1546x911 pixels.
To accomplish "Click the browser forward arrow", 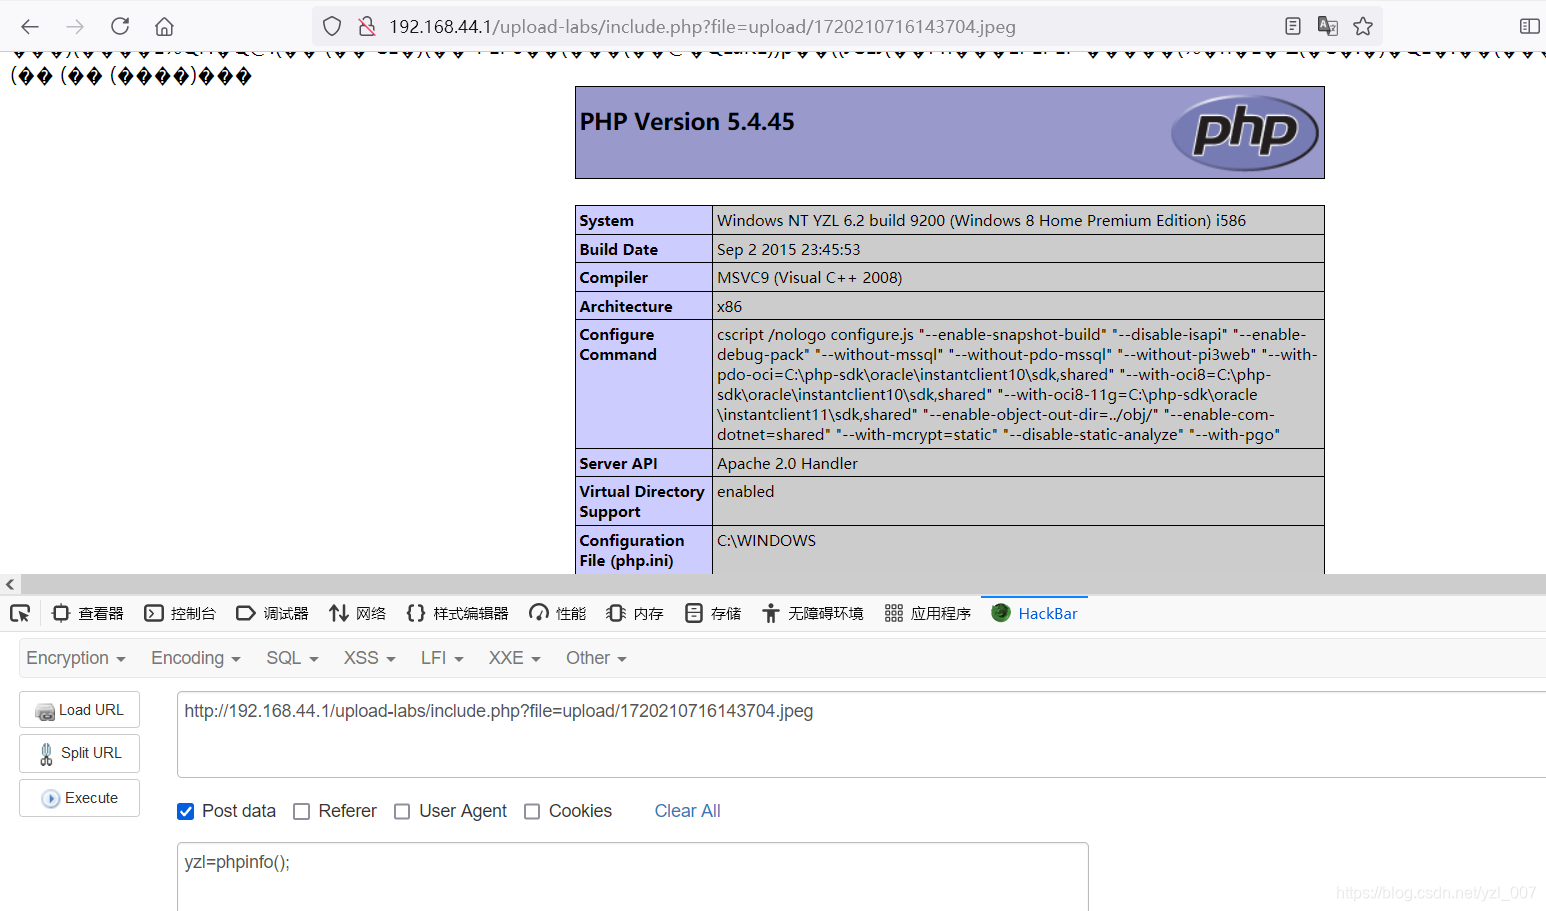I will 75,27.
